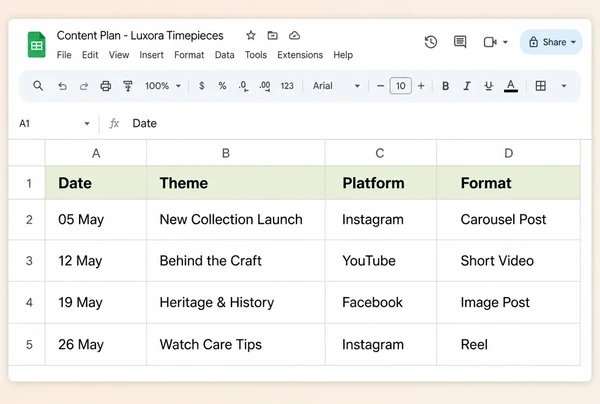Select column B header

(236, 153)
